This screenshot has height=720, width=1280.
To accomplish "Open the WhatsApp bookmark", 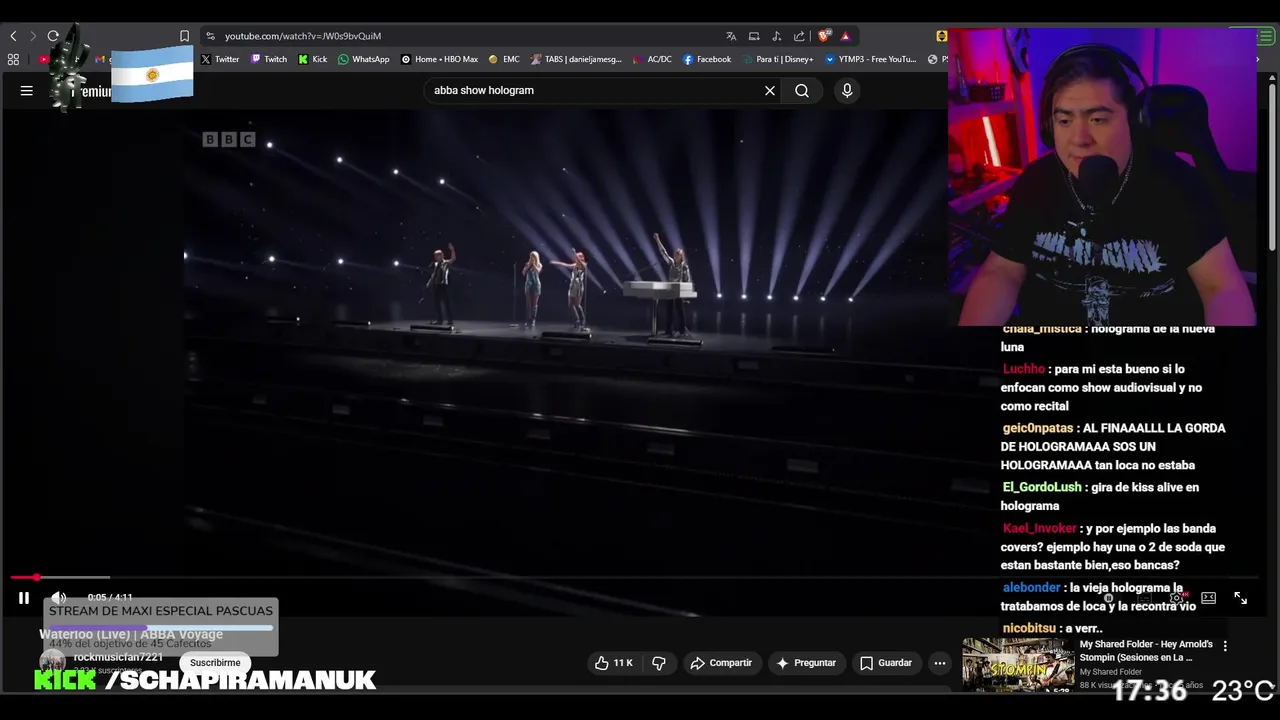I will click(x=364, y=59).
